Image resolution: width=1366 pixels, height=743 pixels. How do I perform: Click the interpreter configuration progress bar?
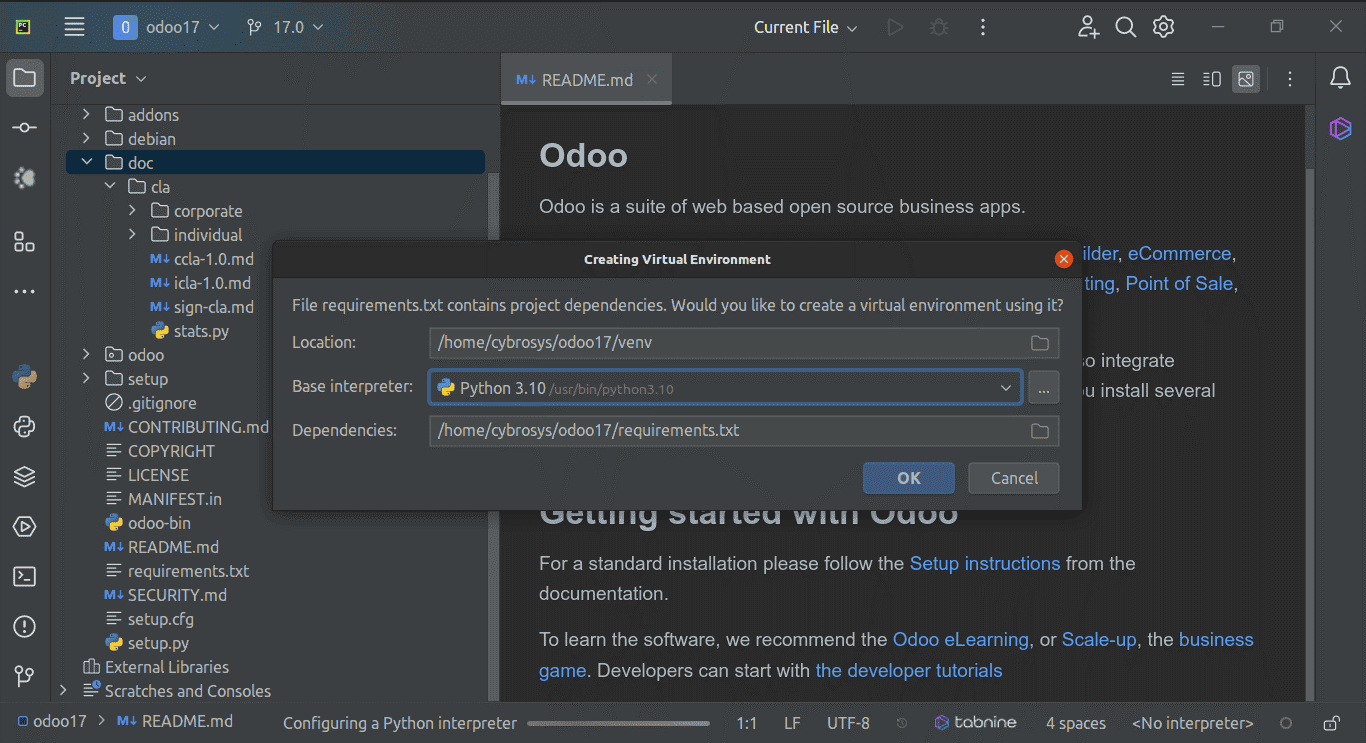(619, 723)
